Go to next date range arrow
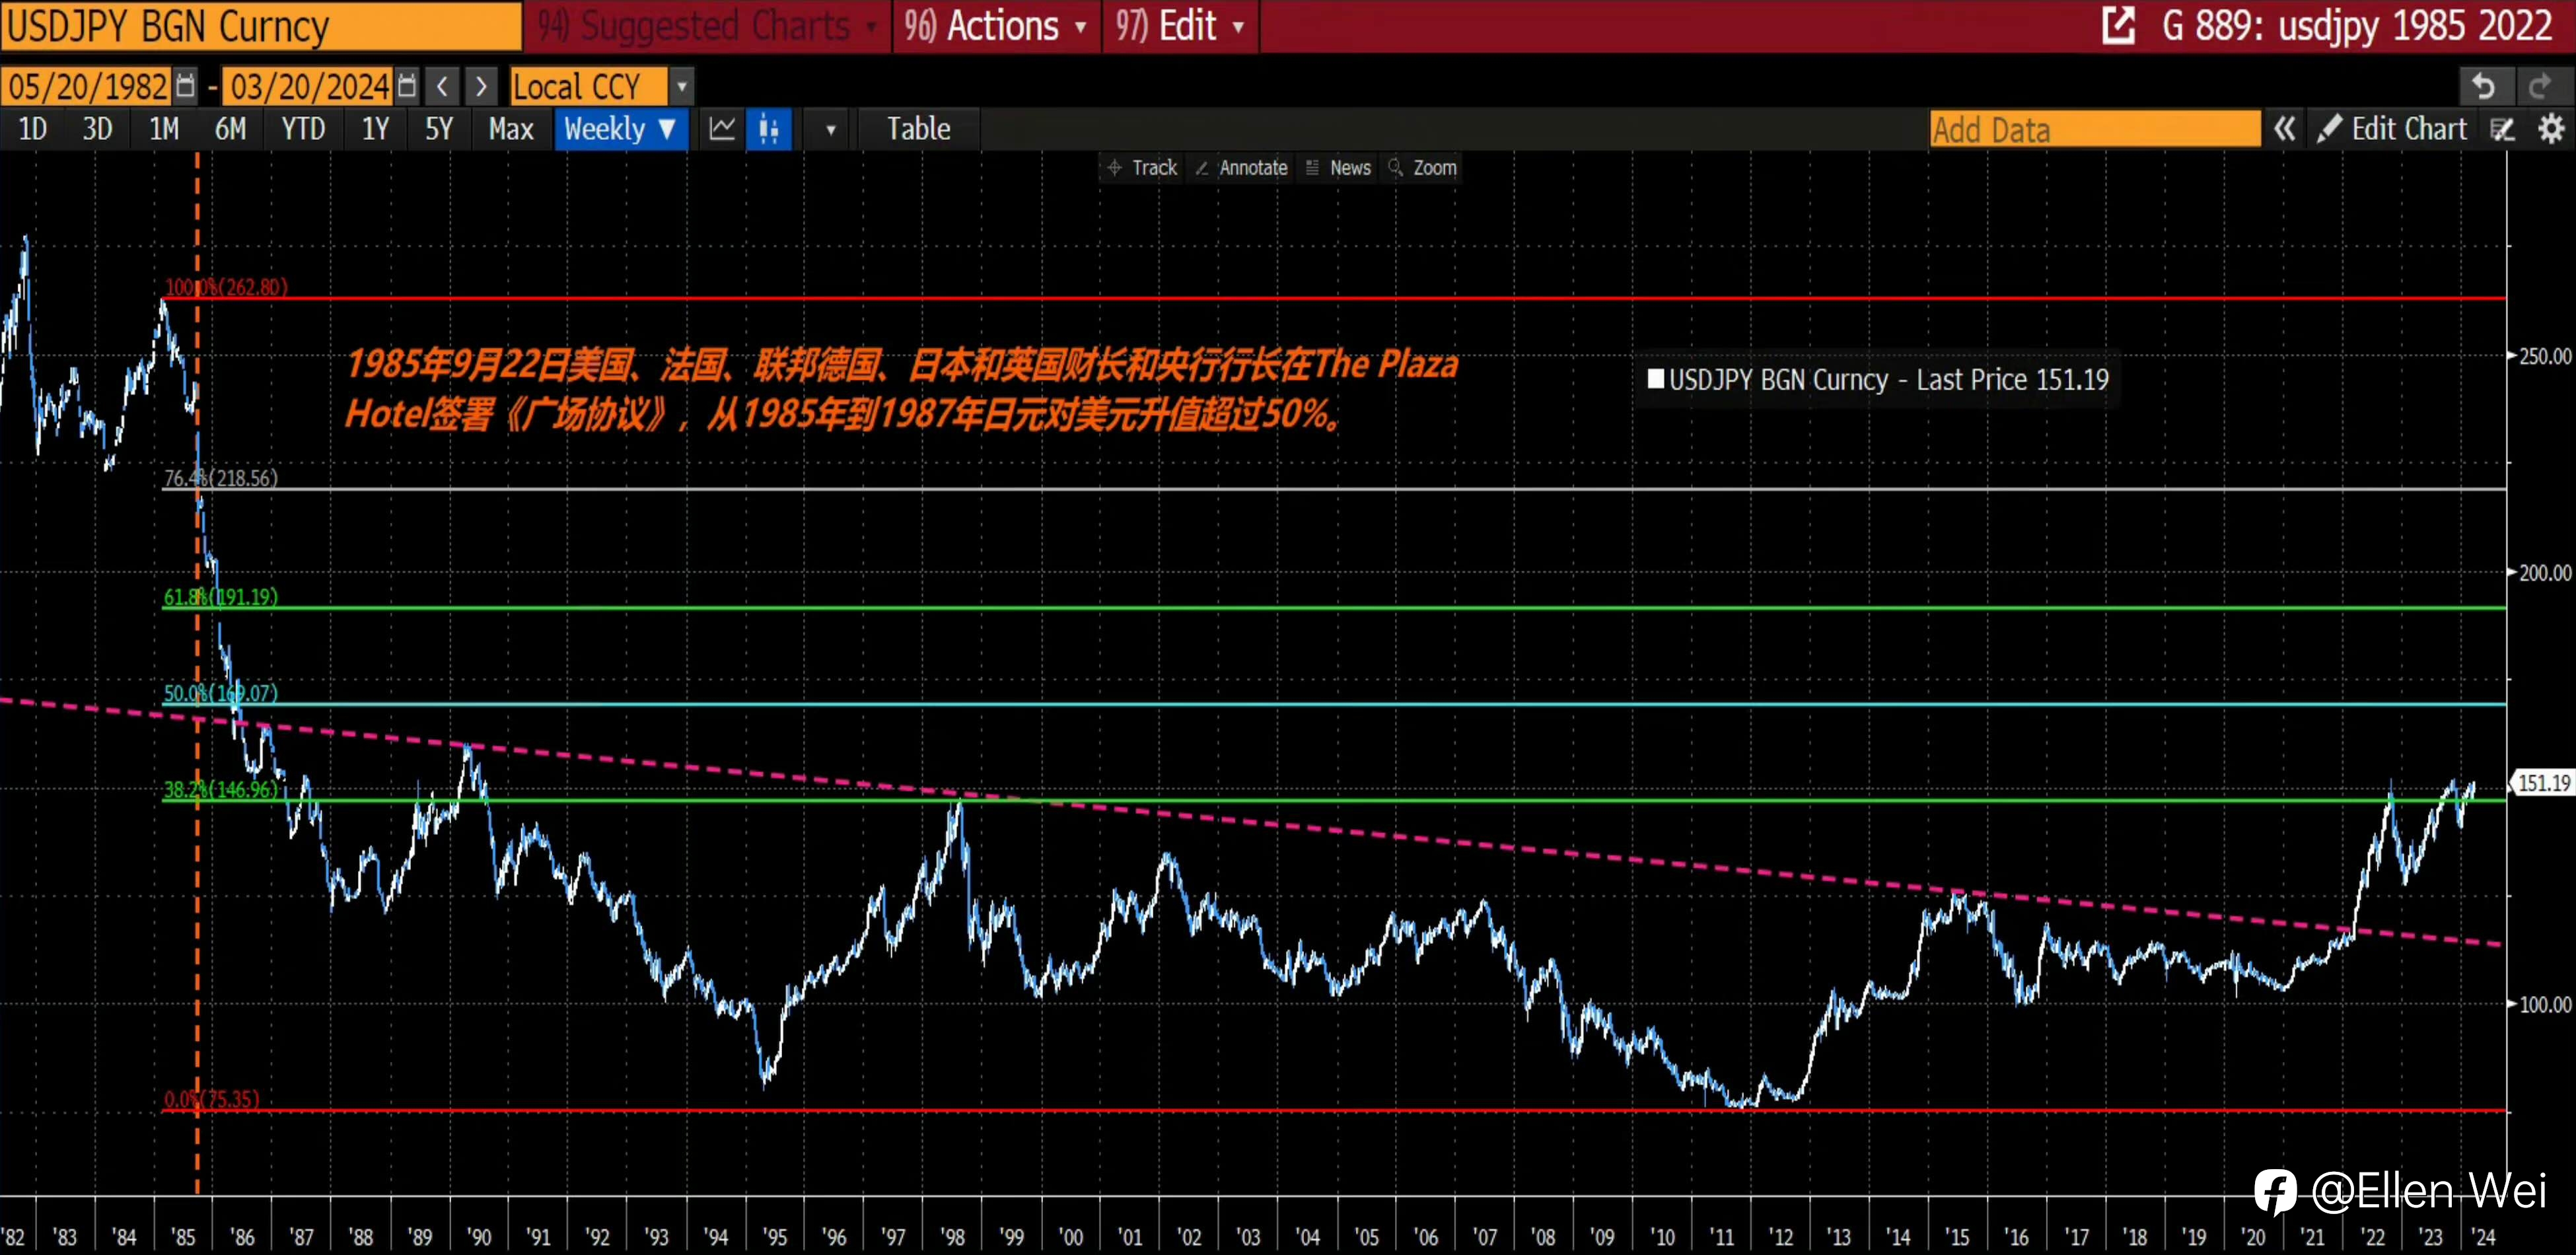2576x1255 pixels. [481, 86]
